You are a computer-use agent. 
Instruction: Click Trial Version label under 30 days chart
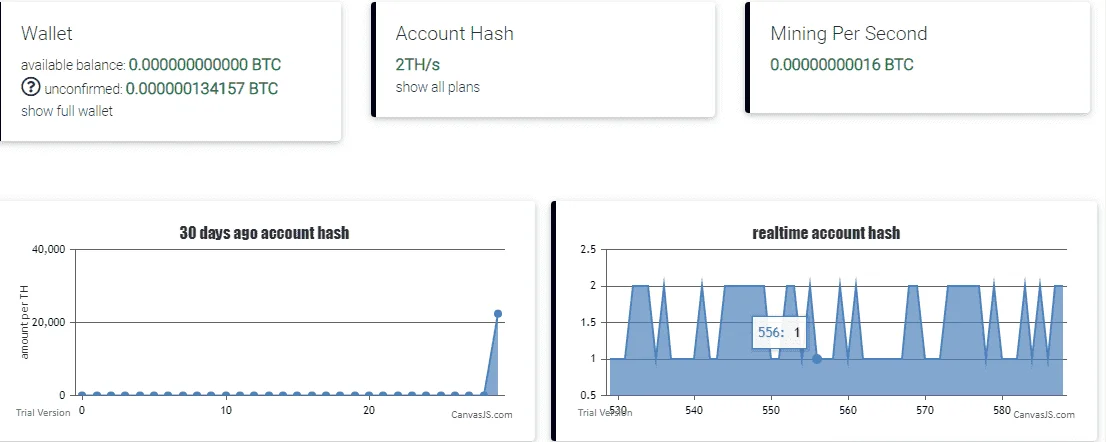(43, 412)
